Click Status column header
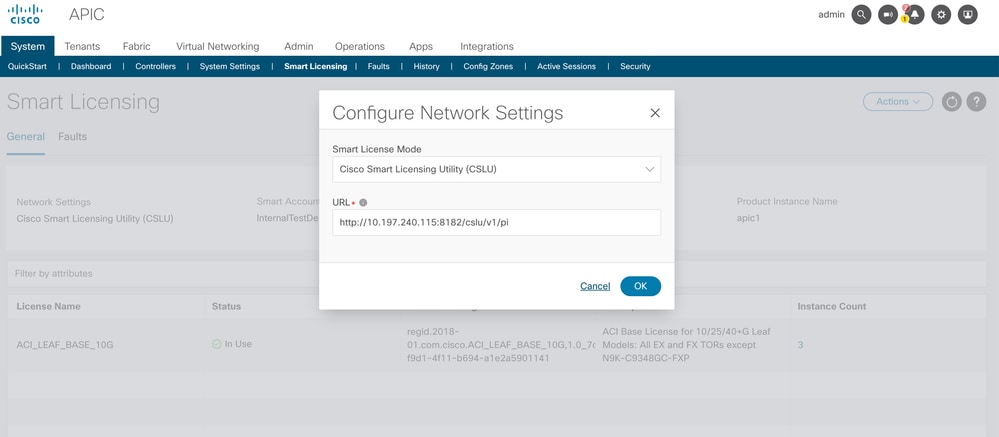The height and width of the screenshot is (437, 999). (226, 306)
